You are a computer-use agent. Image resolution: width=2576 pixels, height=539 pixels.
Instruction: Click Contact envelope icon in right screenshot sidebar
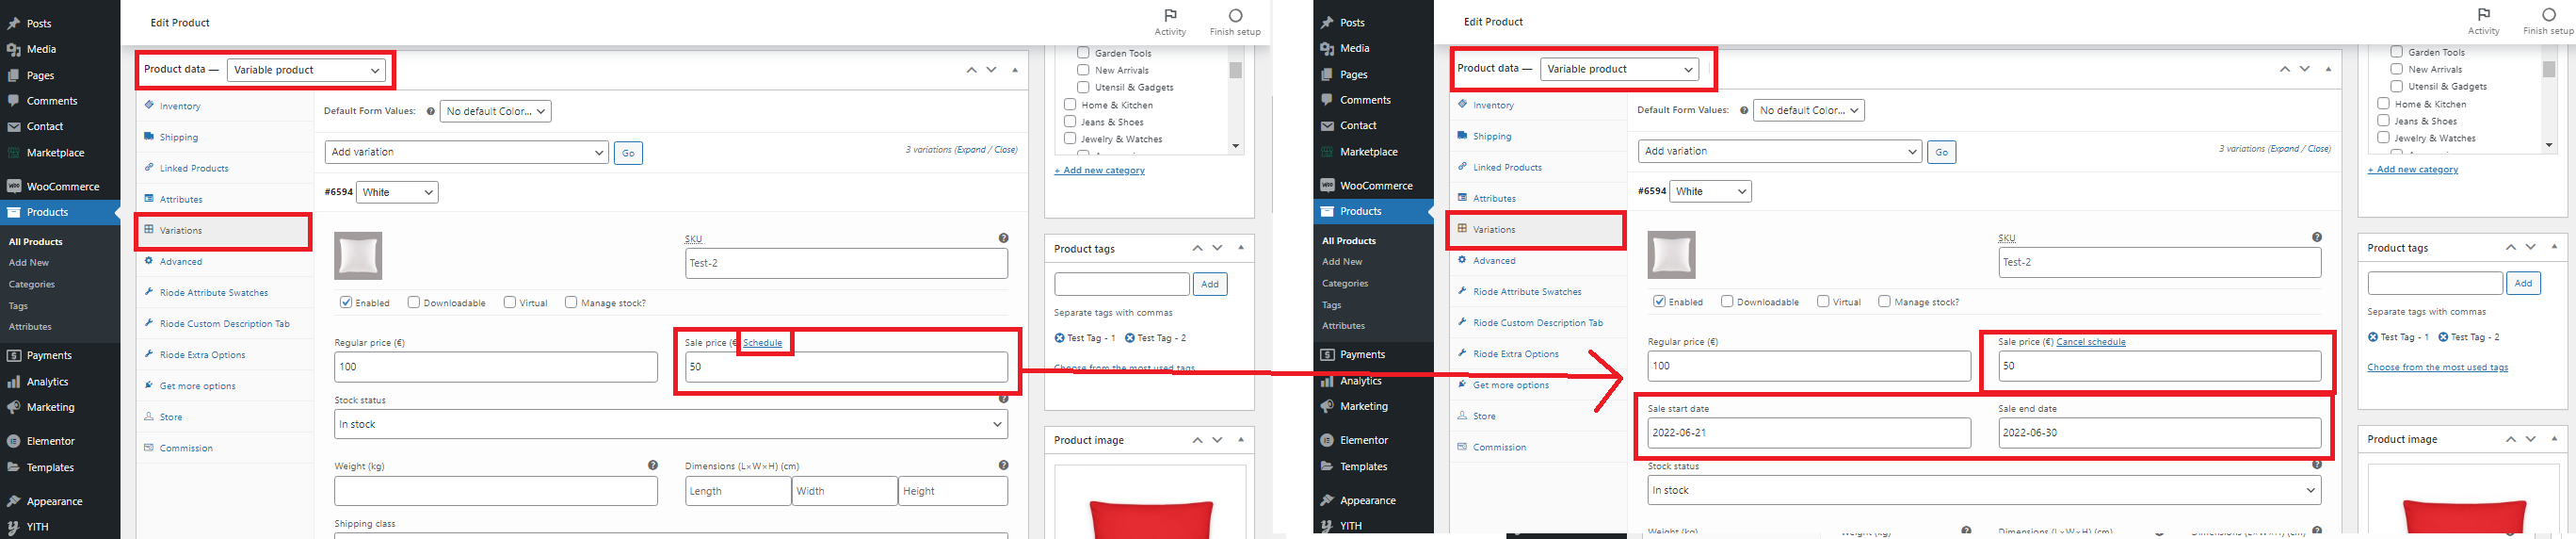(x=1327, y=126)
